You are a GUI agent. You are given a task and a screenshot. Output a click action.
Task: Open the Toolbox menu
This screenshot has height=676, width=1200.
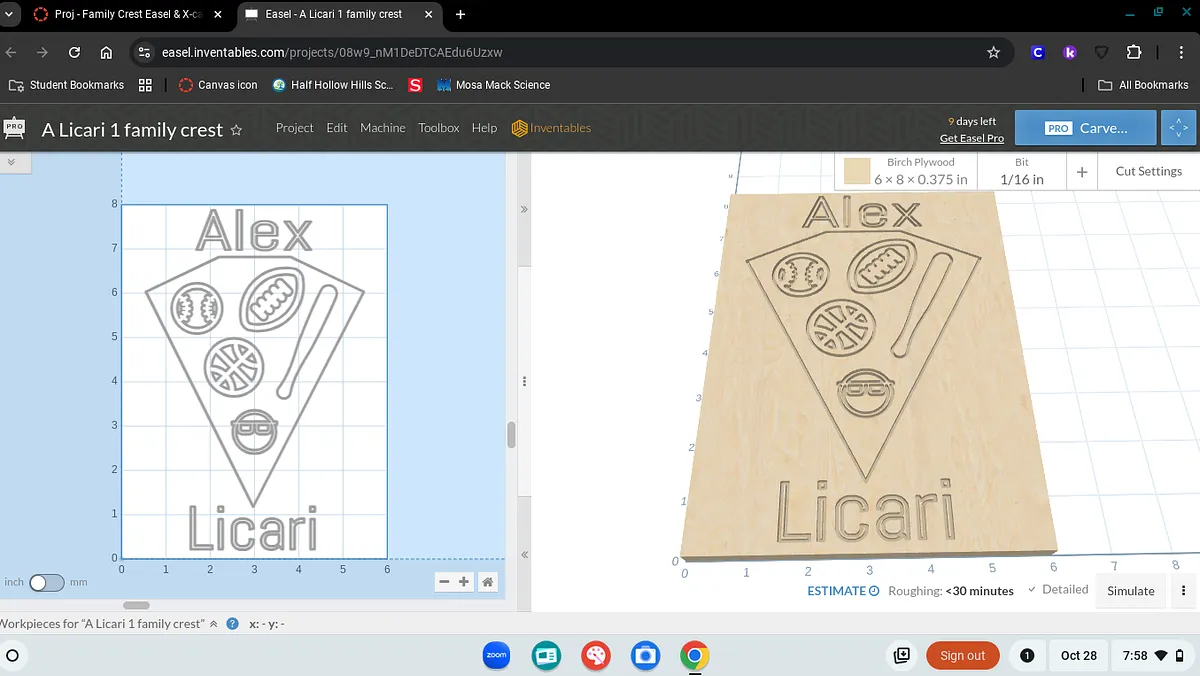(x=438, y=128)
